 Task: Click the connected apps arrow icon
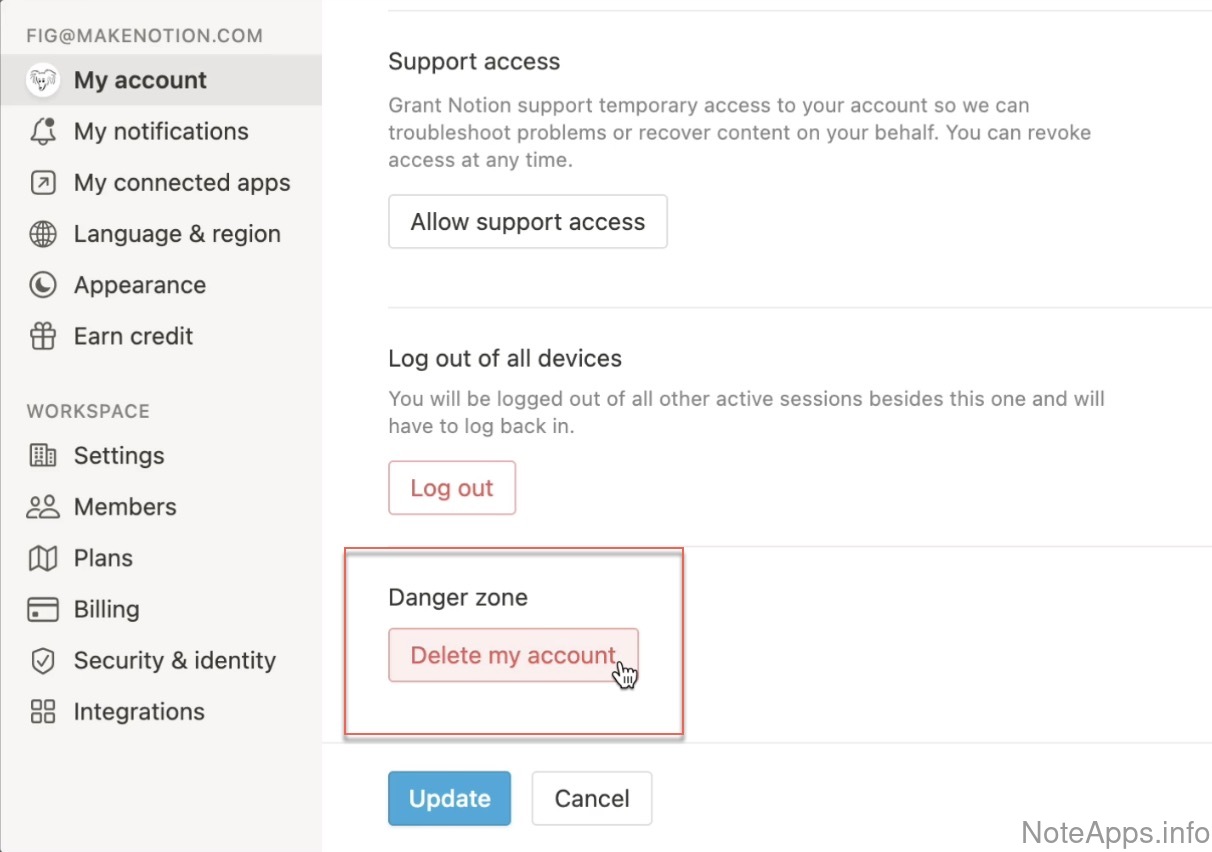(x=43, y=183)
